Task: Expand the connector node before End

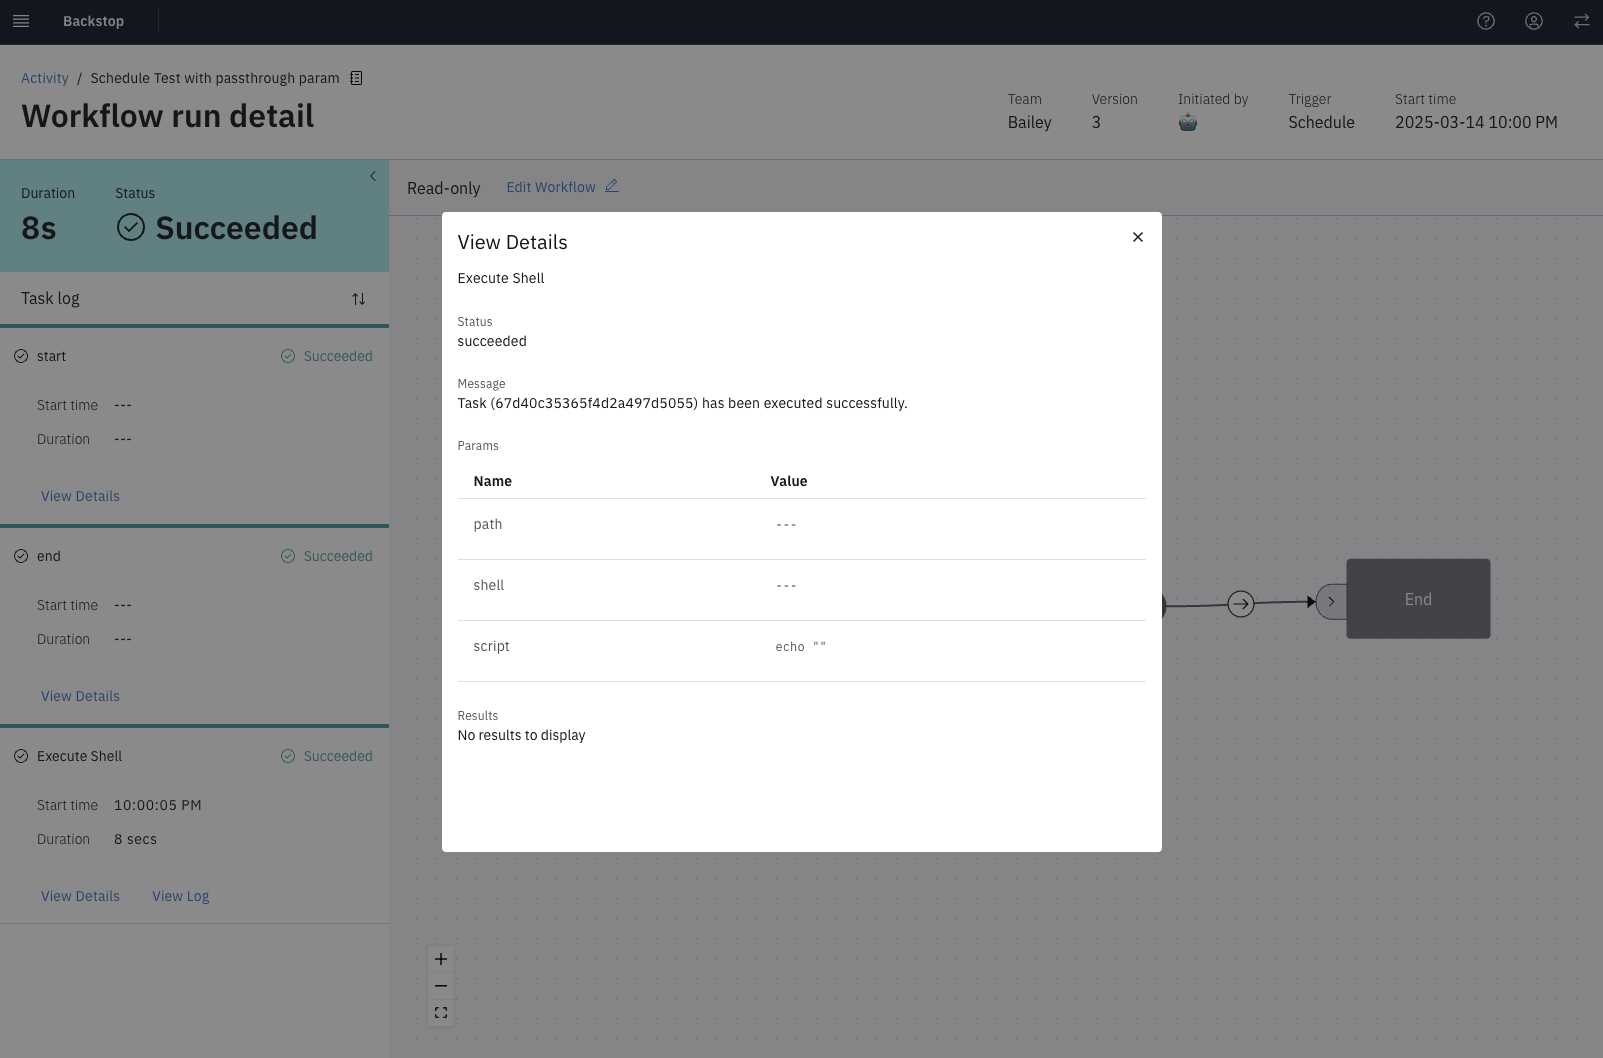Action: point(1332,601)
